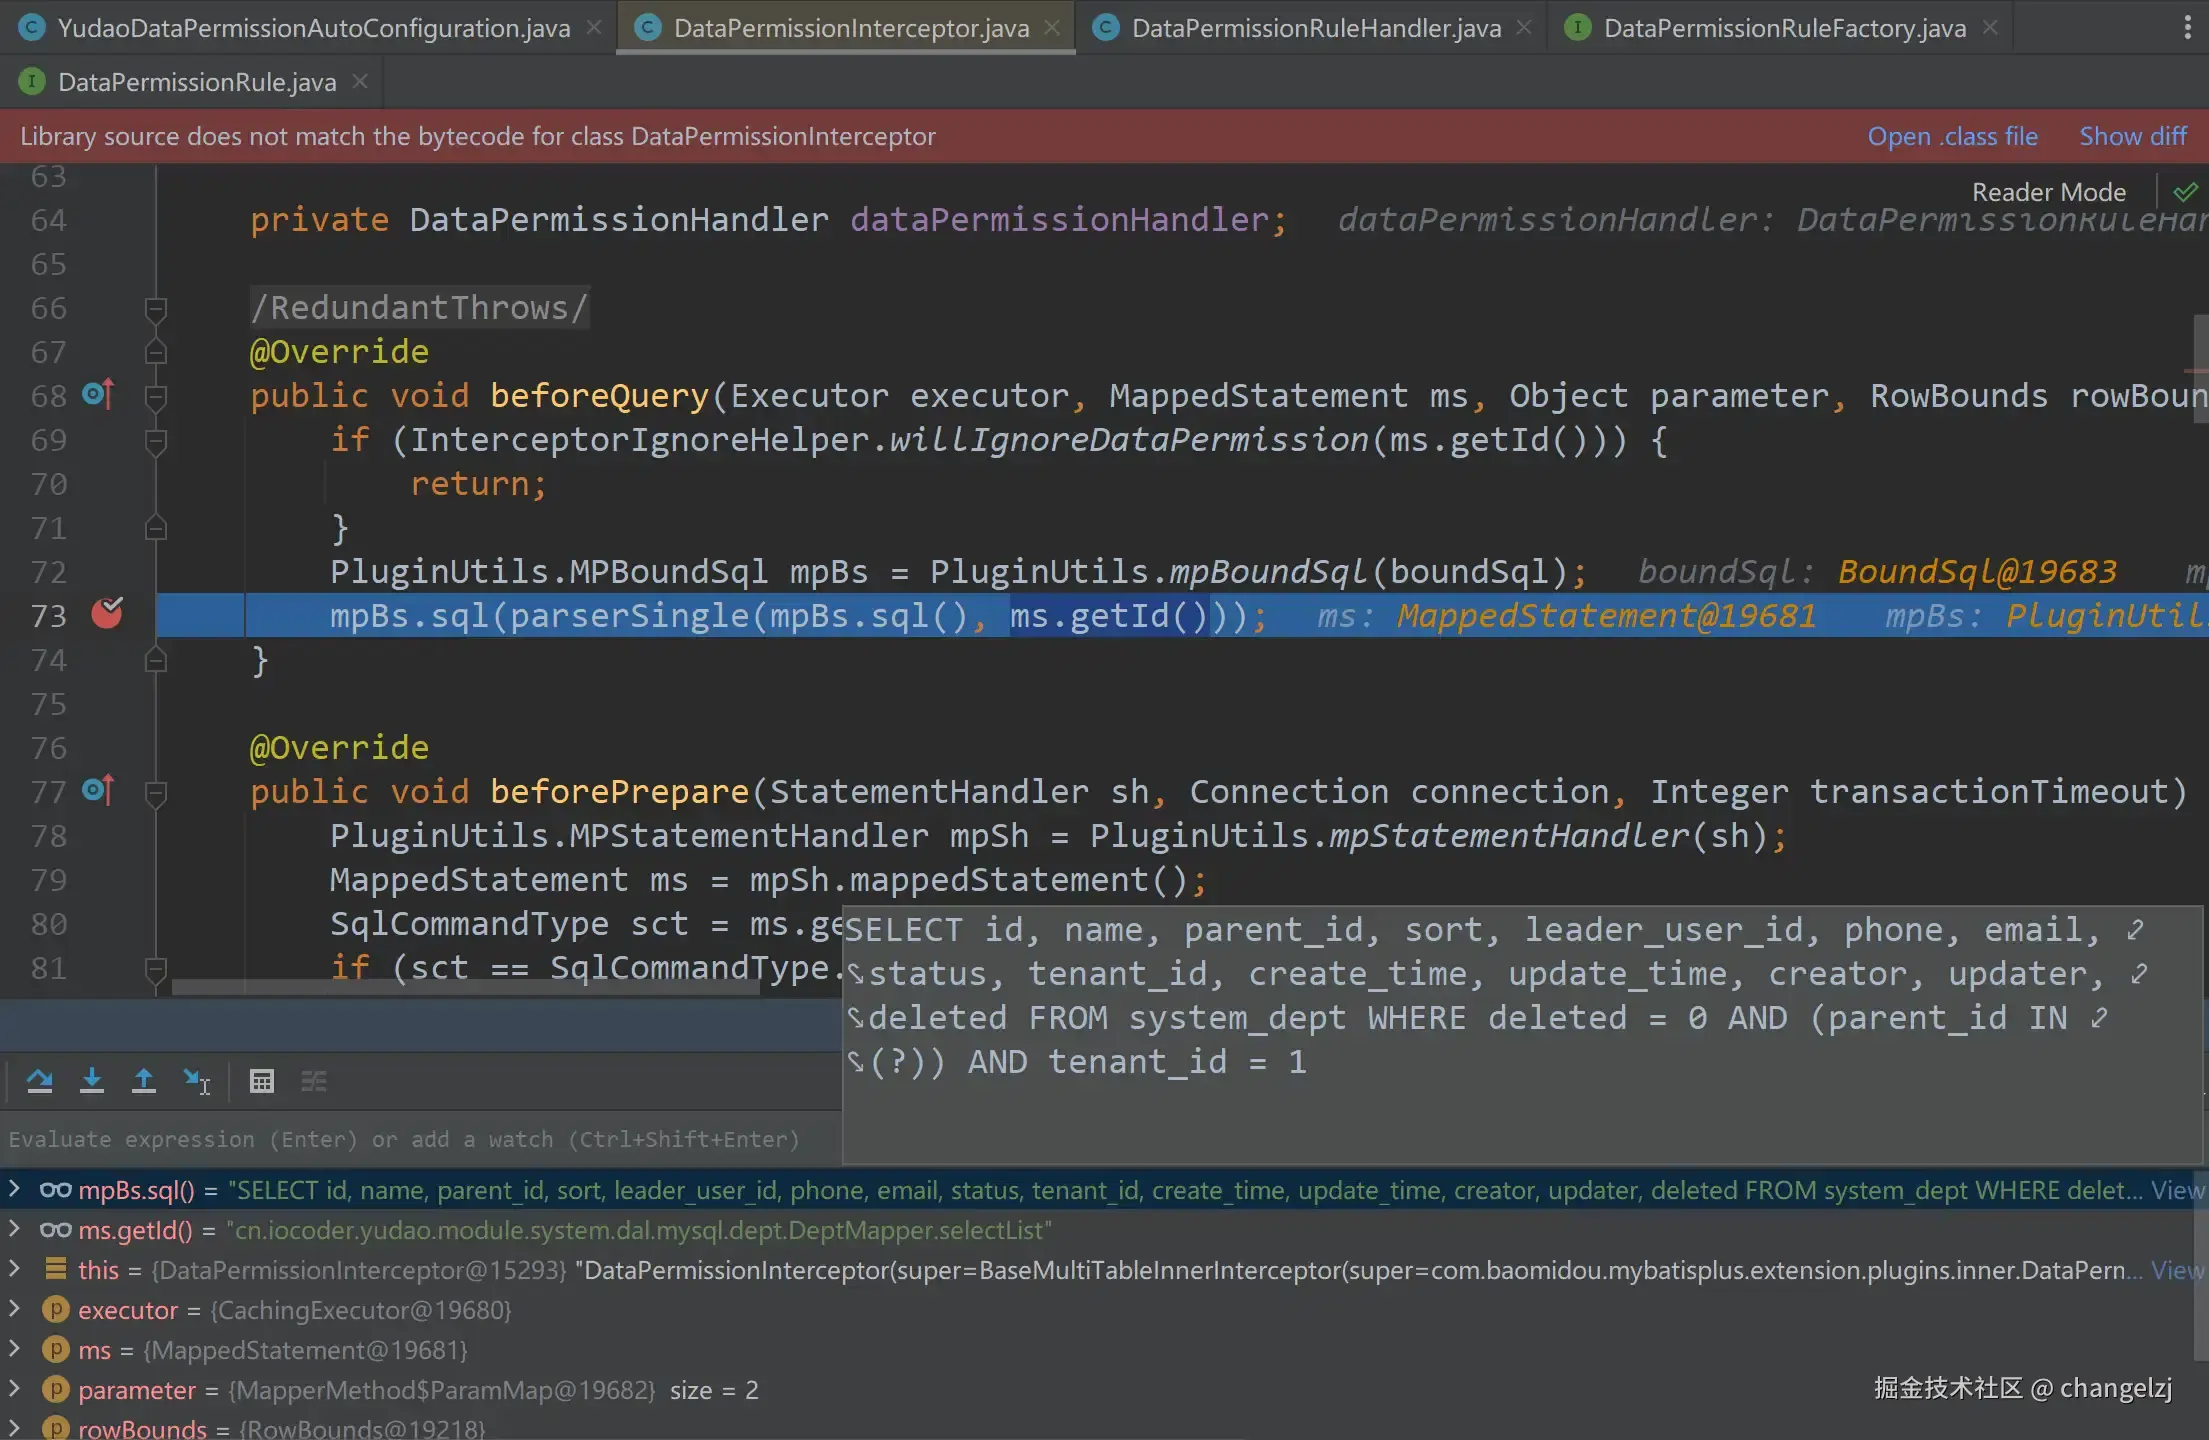This screenshot has width=2209, height=1440.
Task: Click the editor horizontal scrollbar
Action: point(465,988)
